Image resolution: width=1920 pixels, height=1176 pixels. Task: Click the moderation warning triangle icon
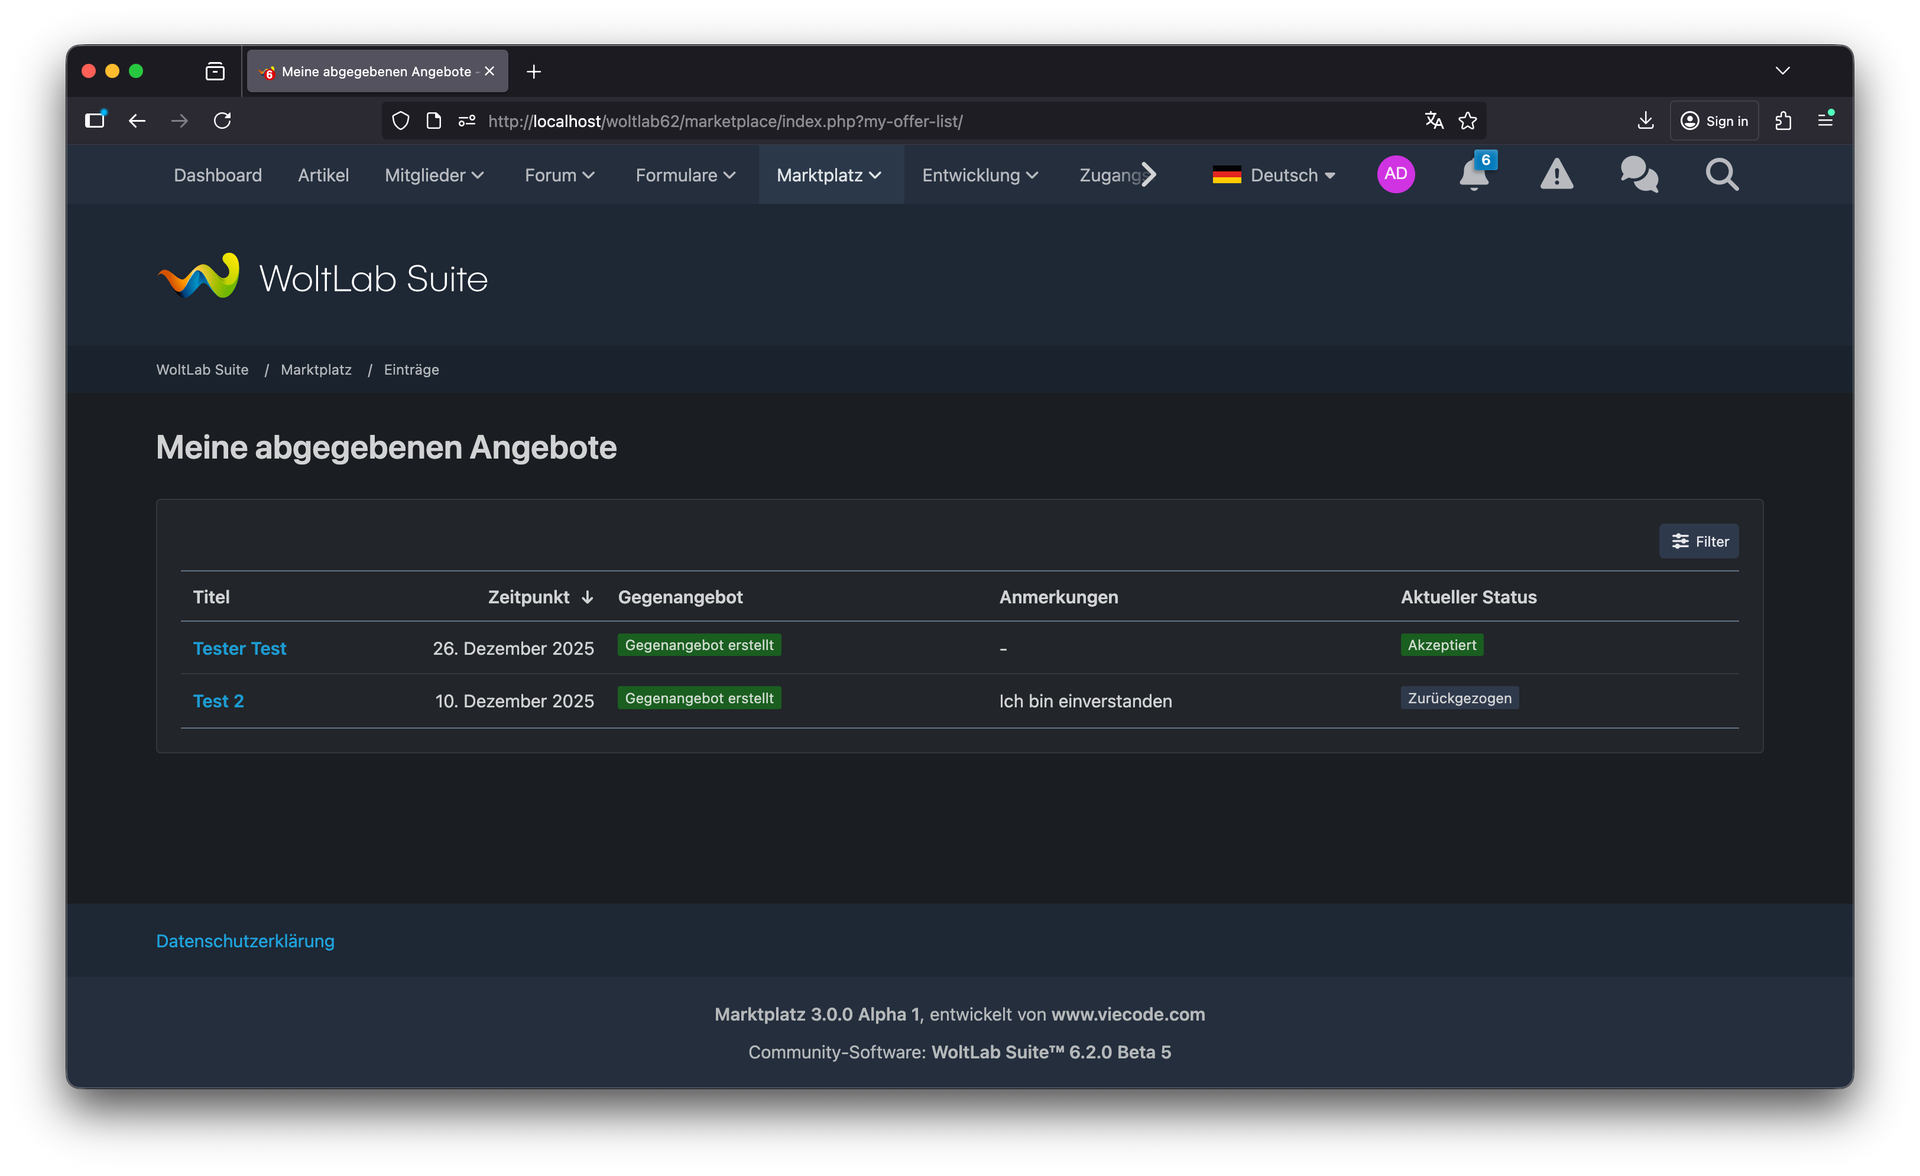tap(1556, 175)
